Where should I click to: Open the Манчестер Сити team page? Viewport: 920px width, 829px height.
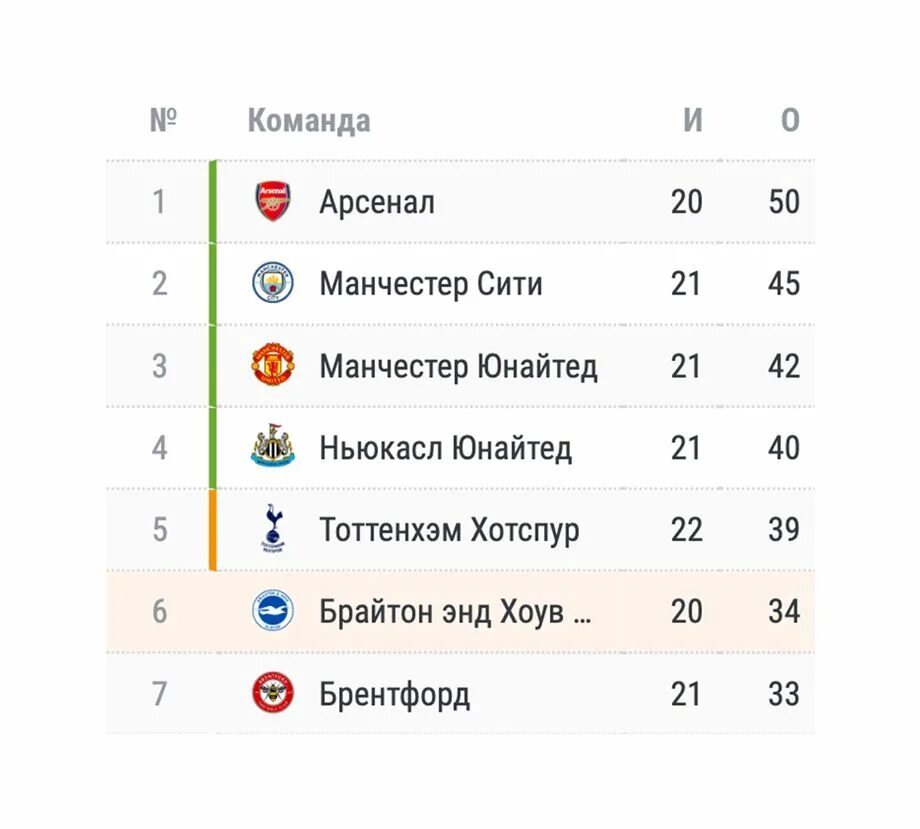[431, 284]
